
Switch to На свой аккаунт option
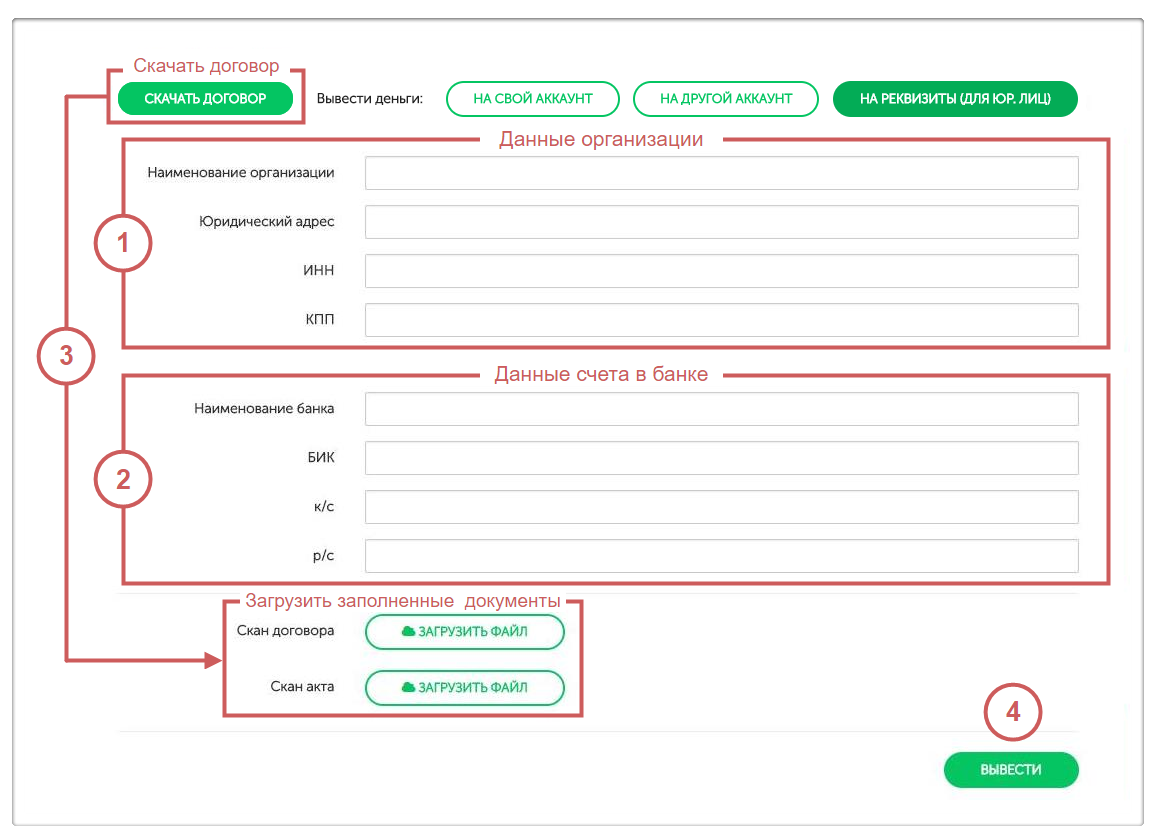point(532,99)
